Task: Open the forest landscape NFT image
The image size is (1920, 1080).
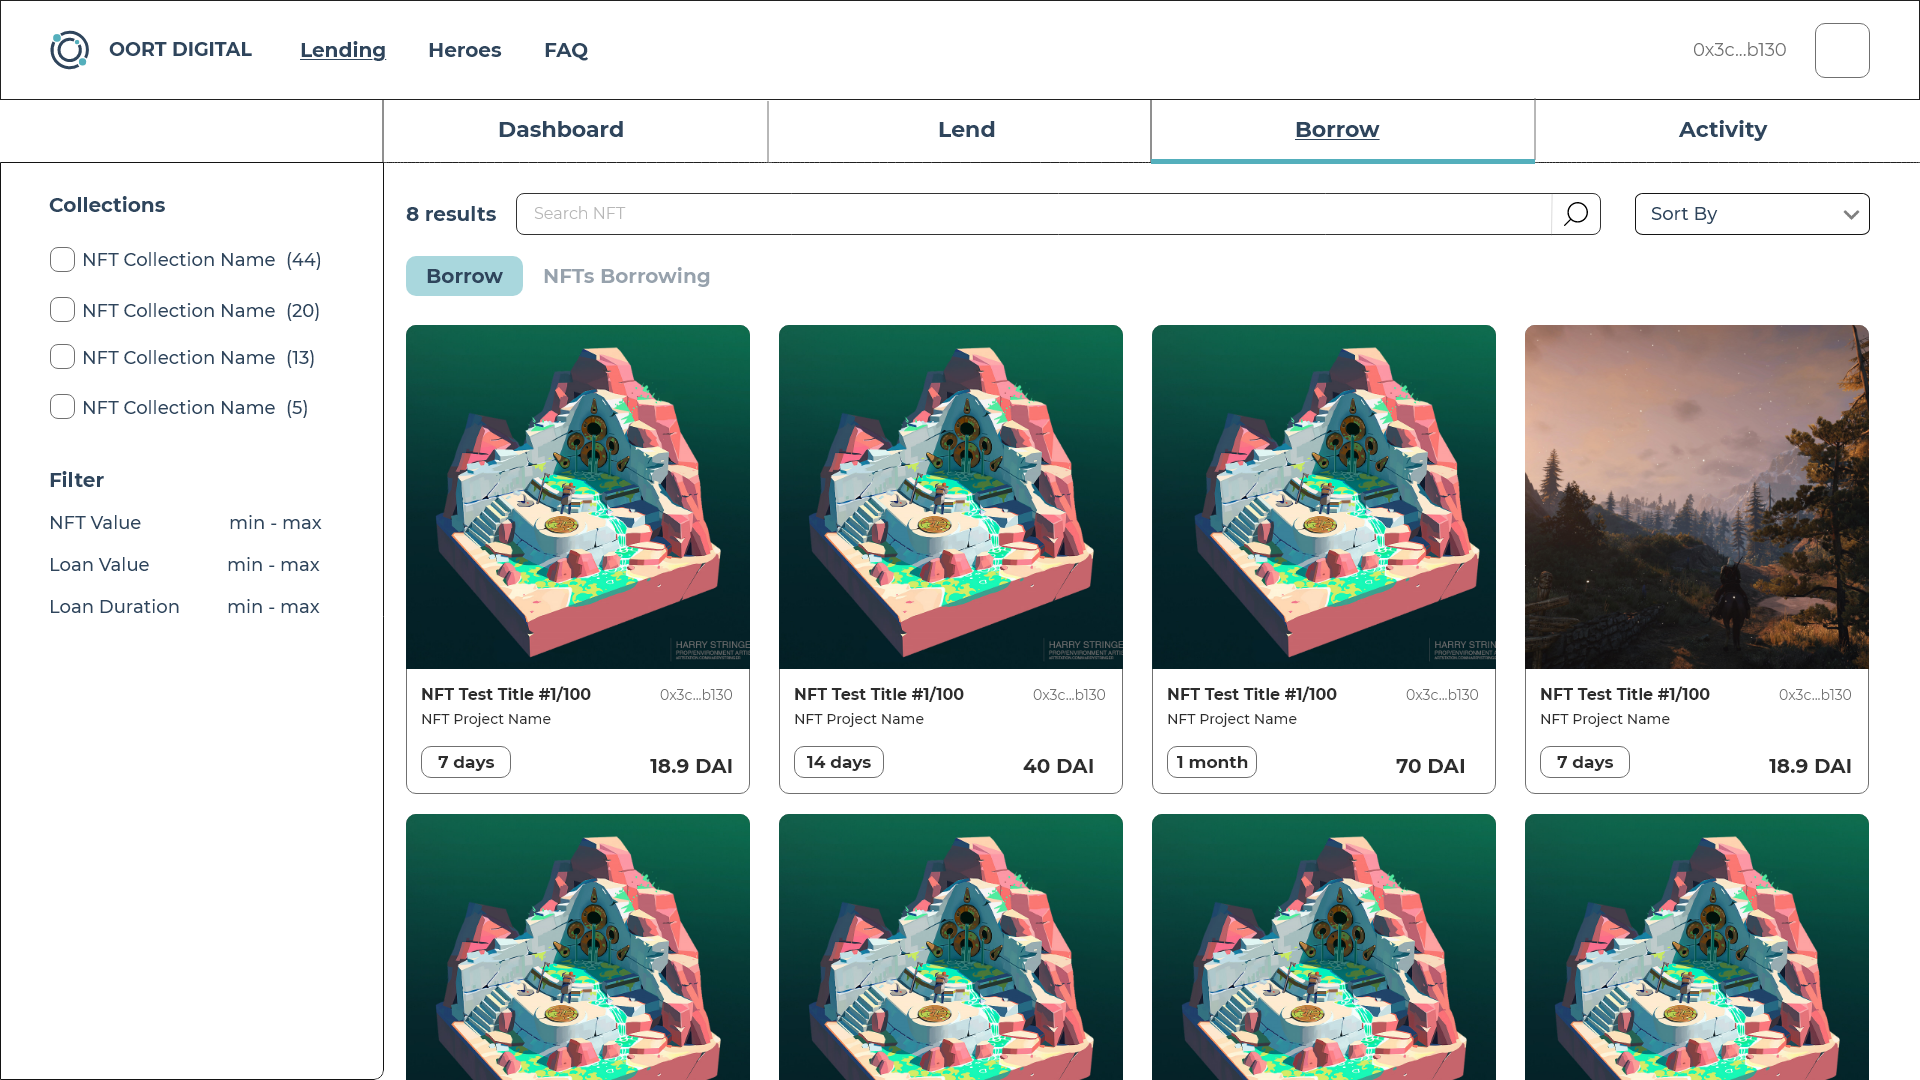Action: pyautogui.click(x=1697, y=497)
